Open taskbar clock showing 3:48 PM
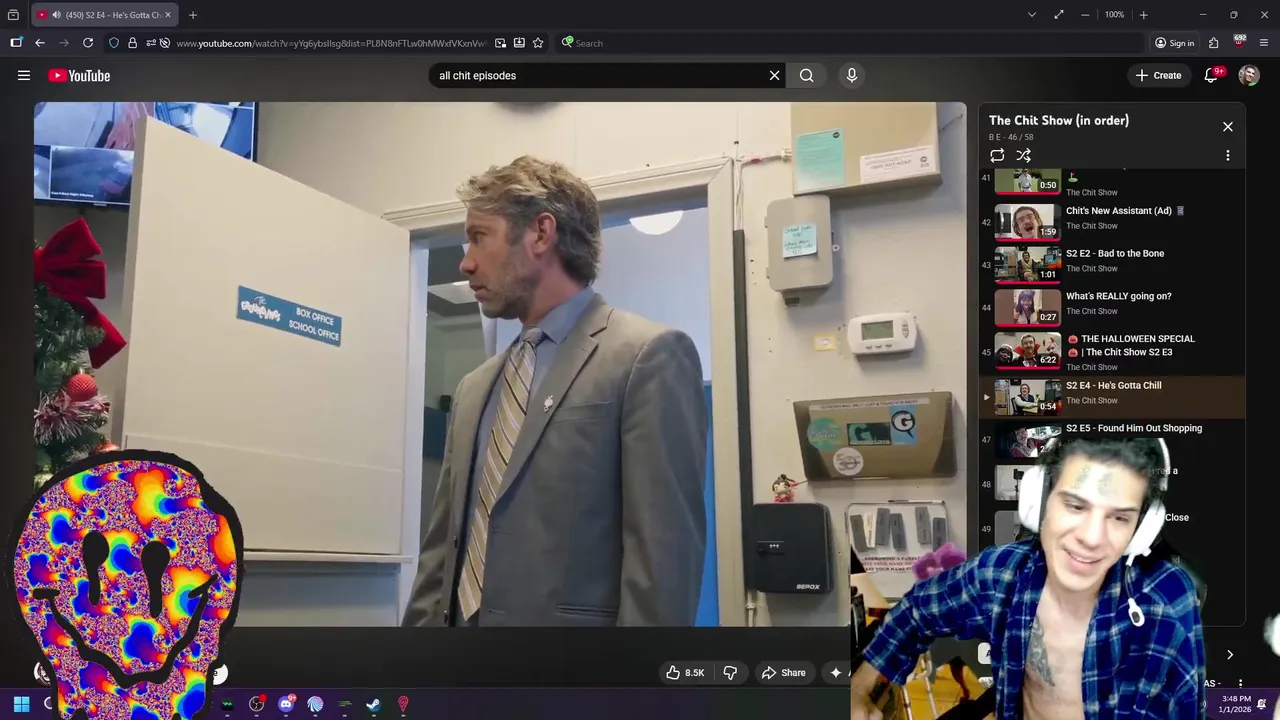This screenshot has height=720, width=1280. coord(1235,704)
